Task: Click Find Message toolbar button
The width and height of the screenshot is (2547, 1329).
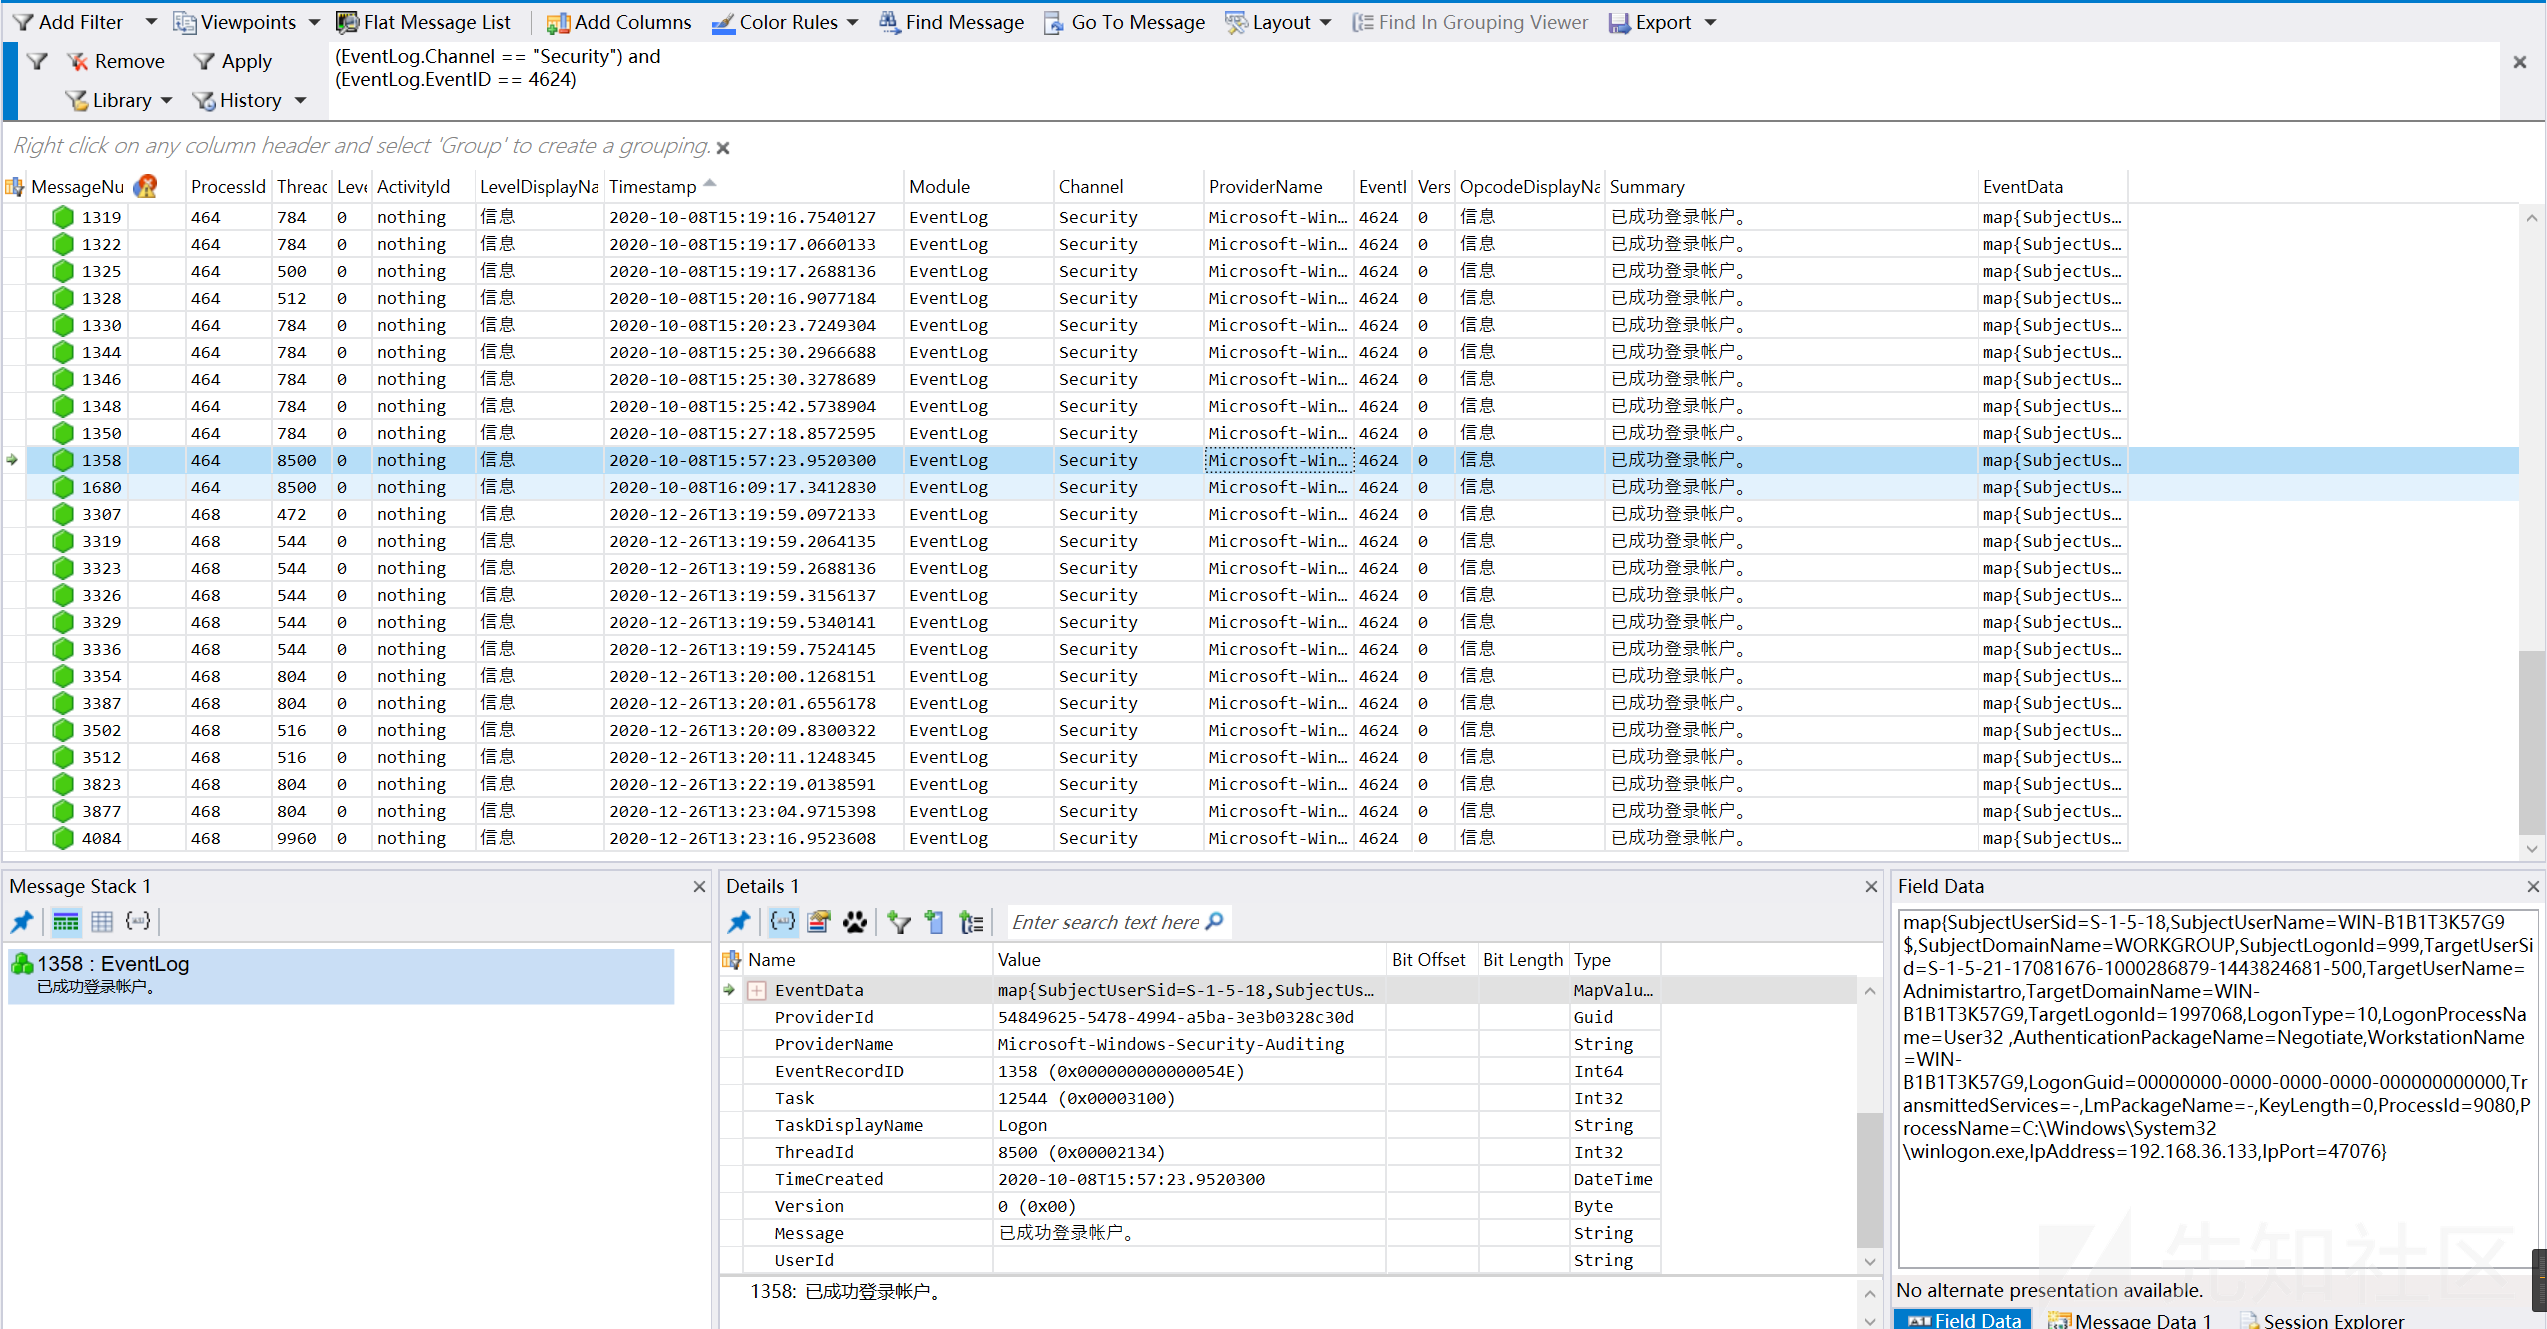Action: click(x=951, y=22)
